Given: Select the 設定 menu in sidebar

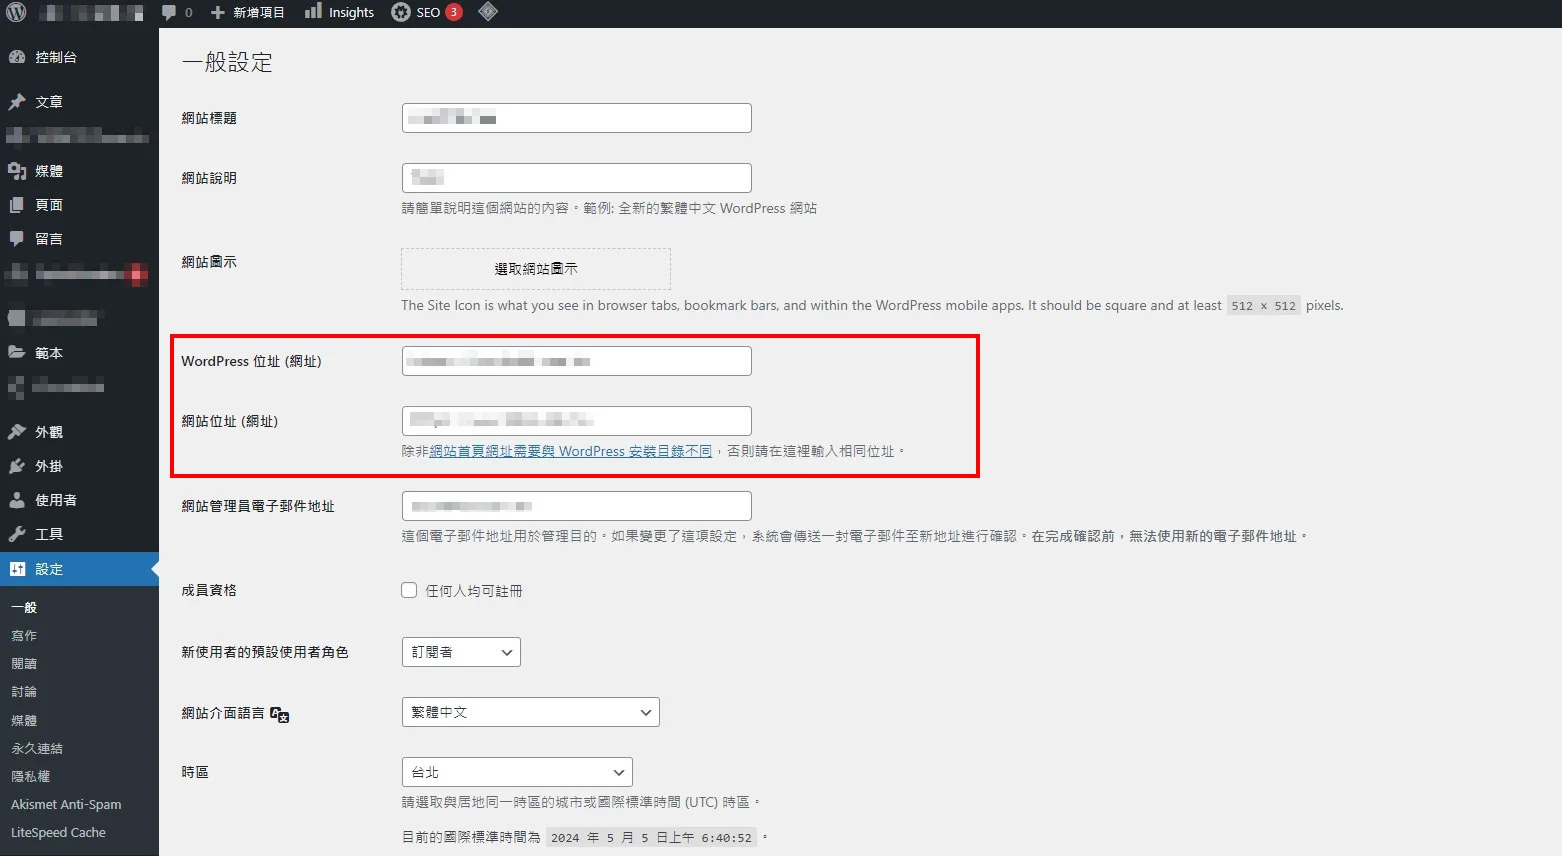Looking at the screenshot, I should click(79, 569).
